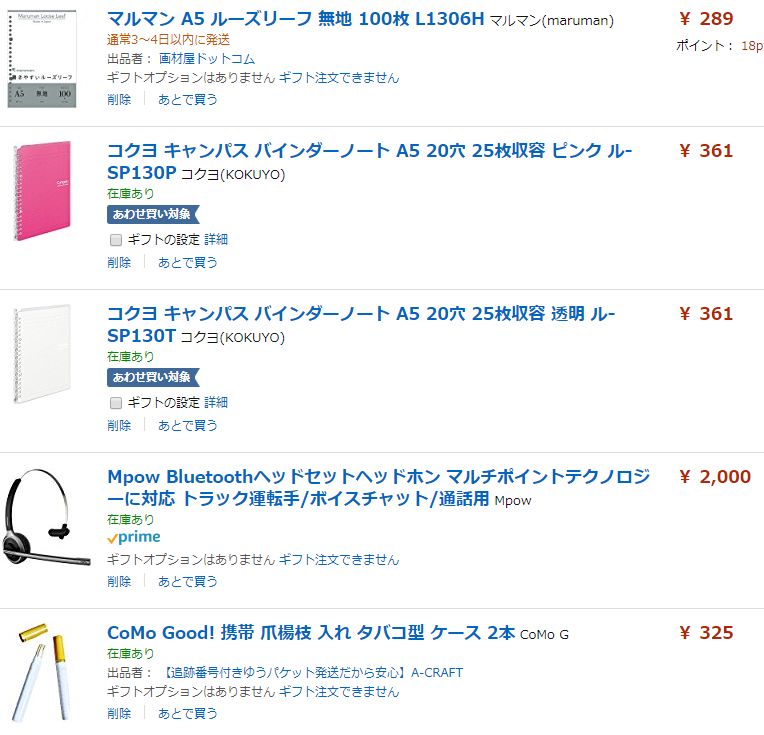
Task: Click the Prime badge under Mpow headset
Action: coord(133,538)
